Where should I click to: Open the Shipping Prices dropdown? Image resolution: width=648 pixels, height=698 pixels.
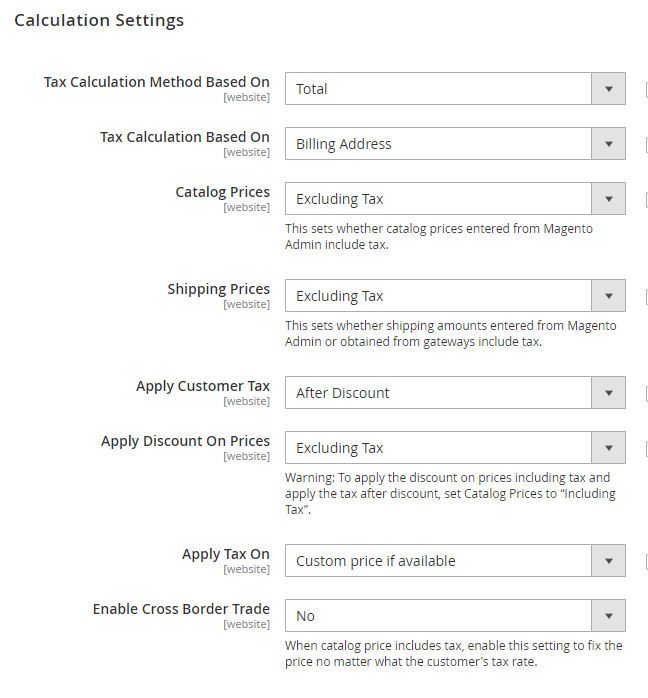455,296
